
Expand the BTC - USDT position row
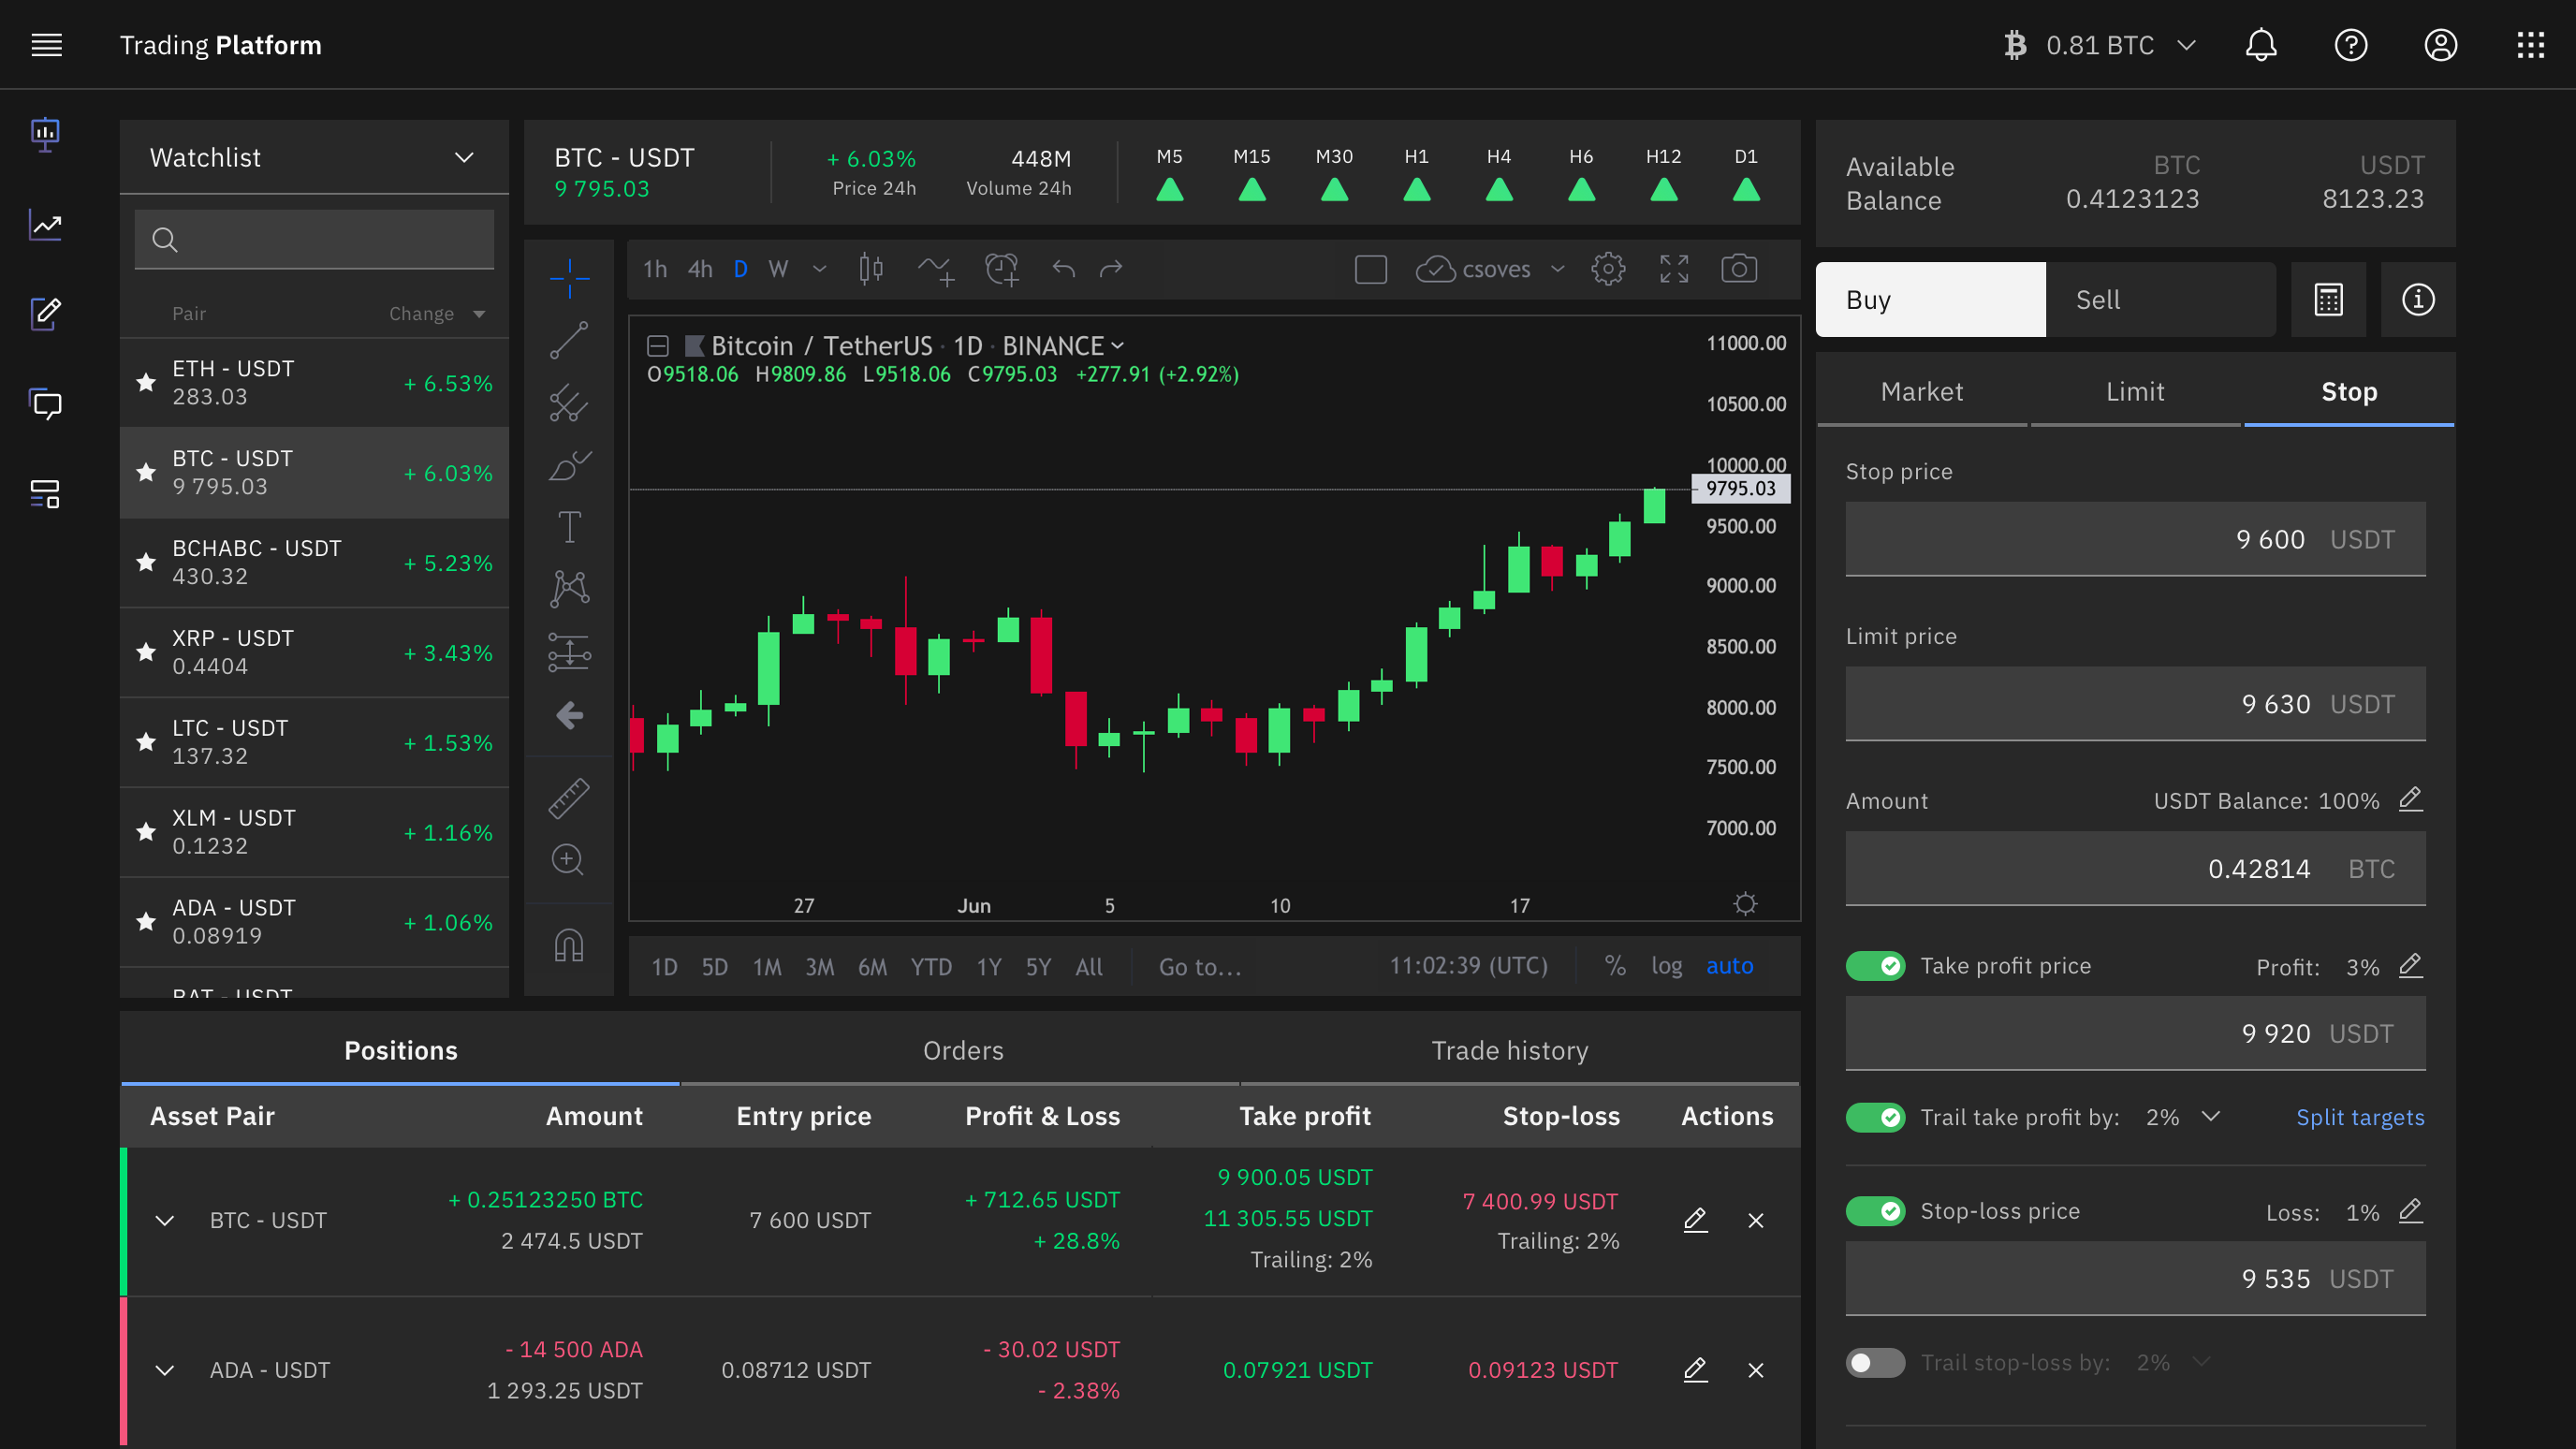point(165,1220)
